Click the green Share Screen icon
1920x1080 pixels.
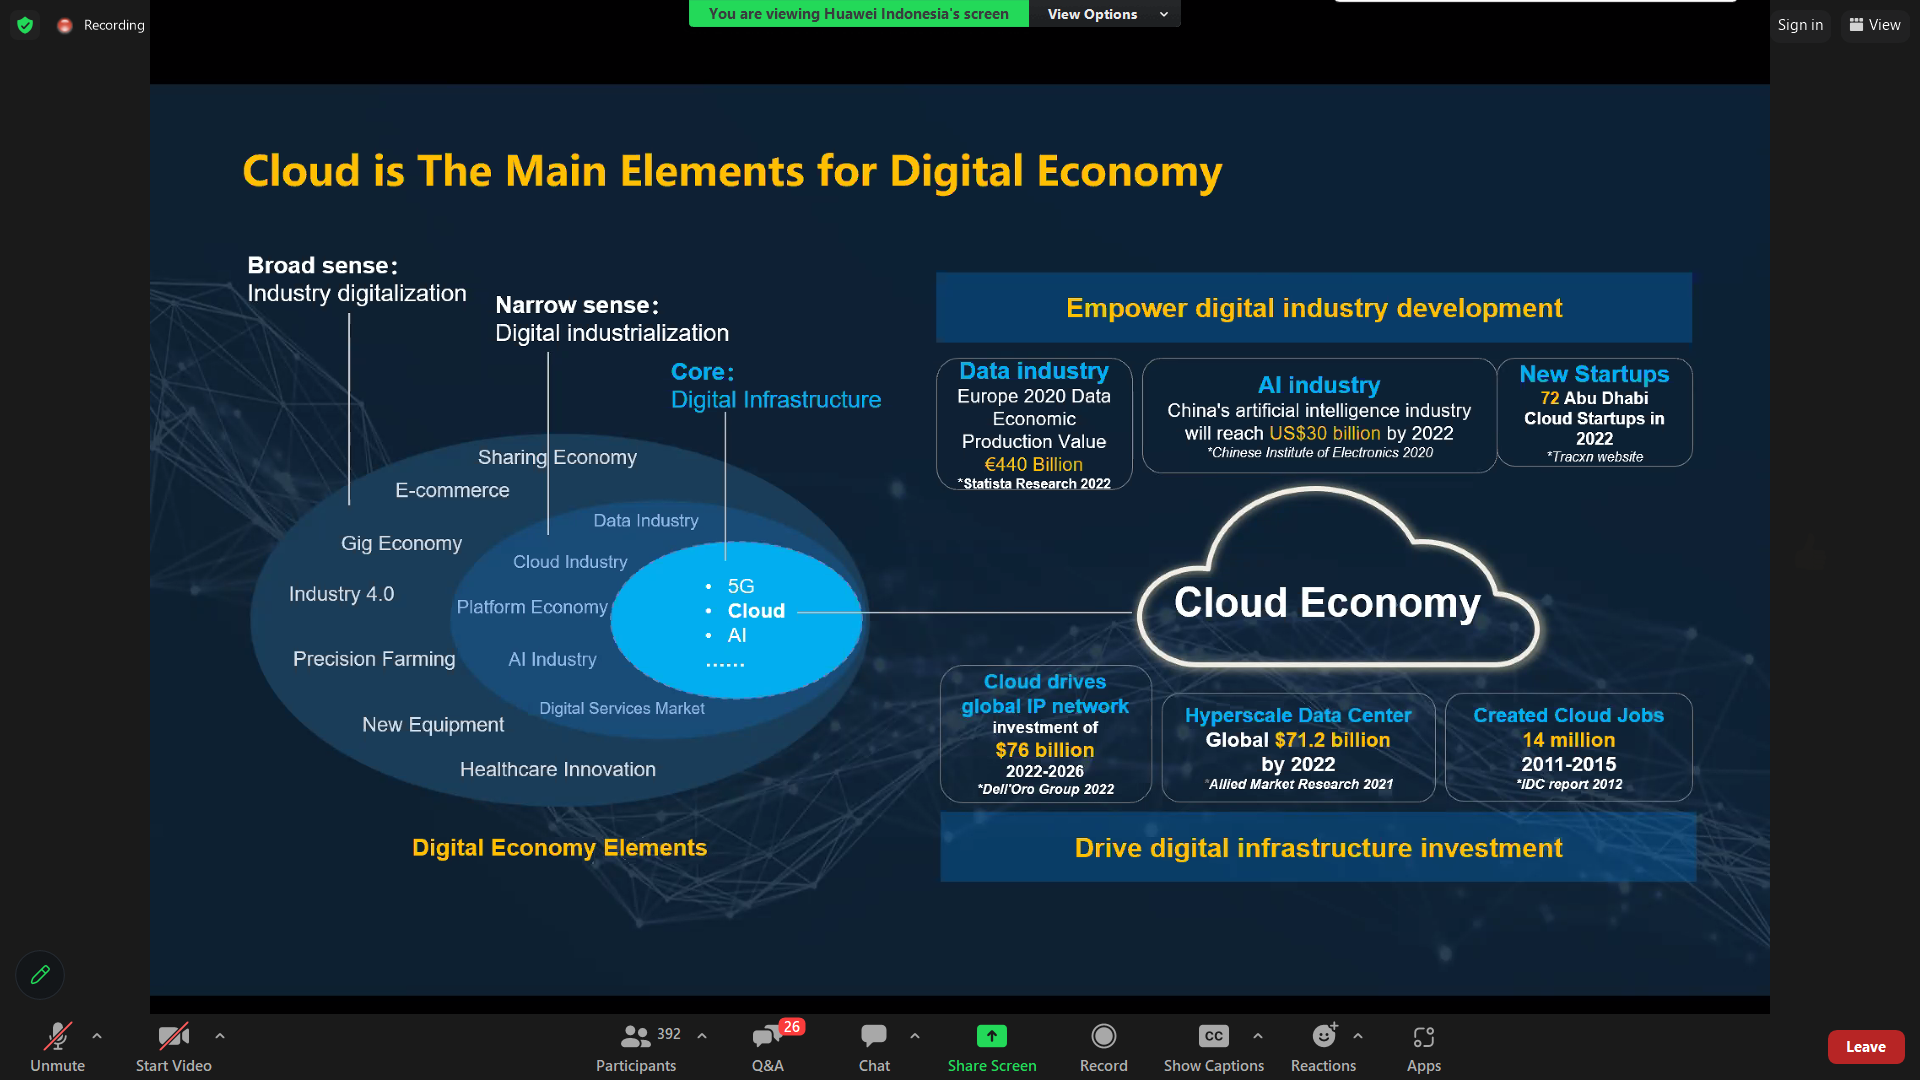tap(991, 1036)
